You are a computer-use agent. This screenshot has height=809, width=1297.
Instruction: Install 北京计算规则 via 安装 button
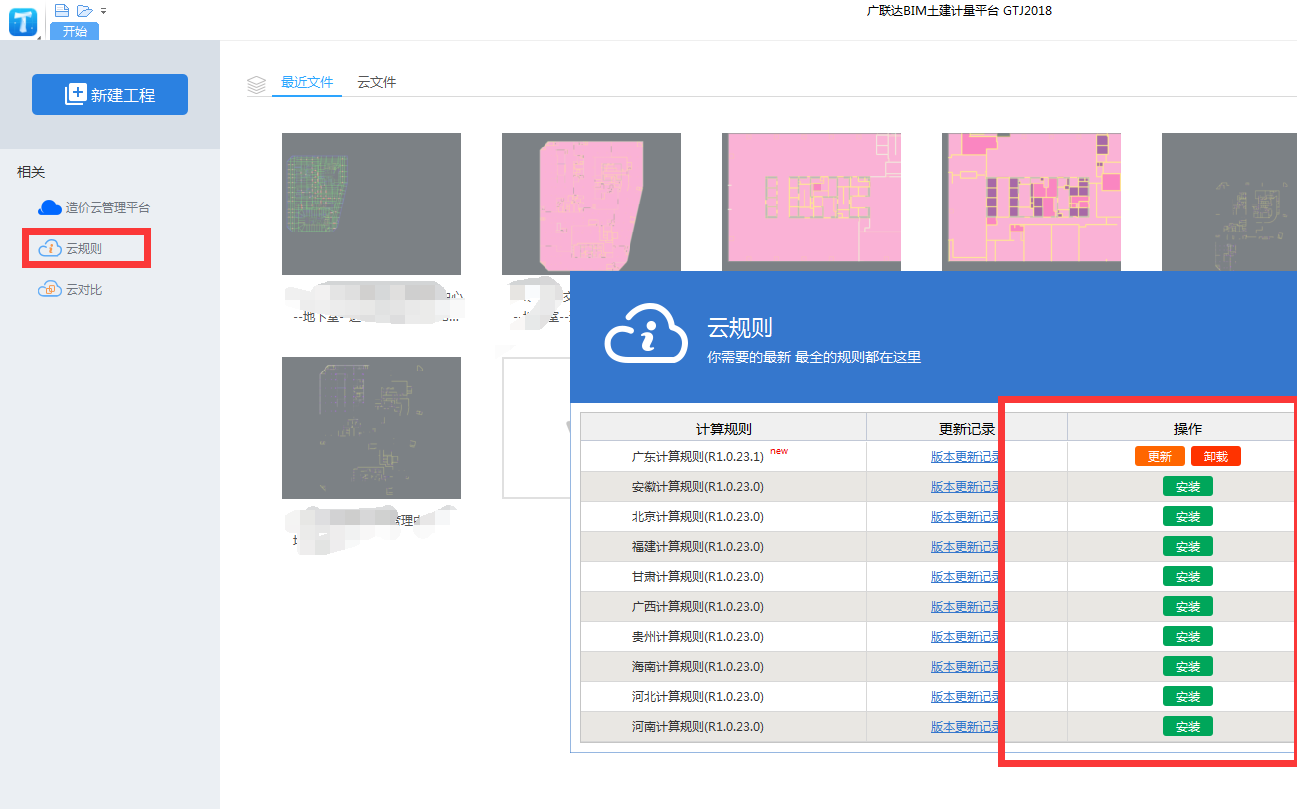coord(1188,516)
